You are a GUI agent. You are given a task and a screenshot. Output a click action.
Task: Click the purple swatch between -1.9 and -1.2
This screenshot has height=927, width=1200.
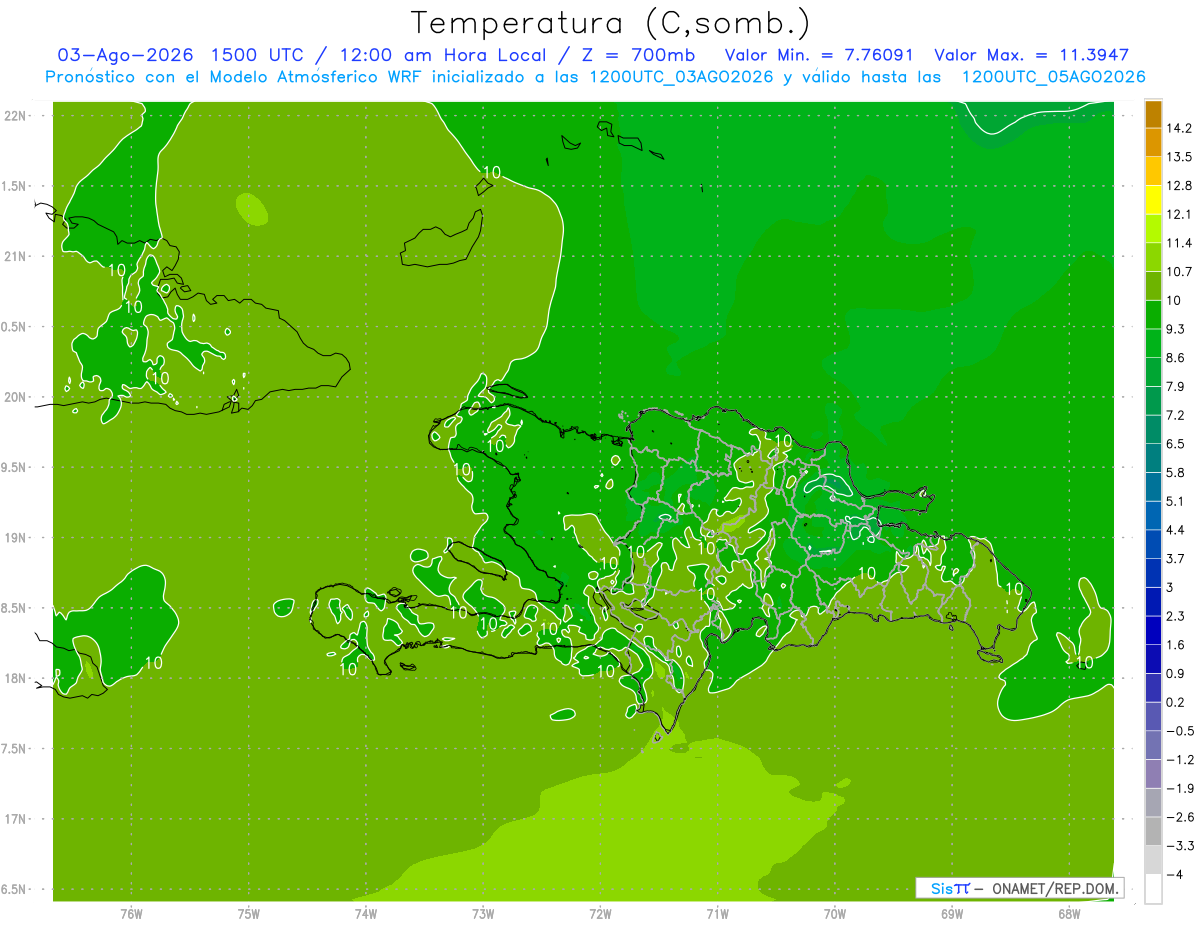(1153, 774)
